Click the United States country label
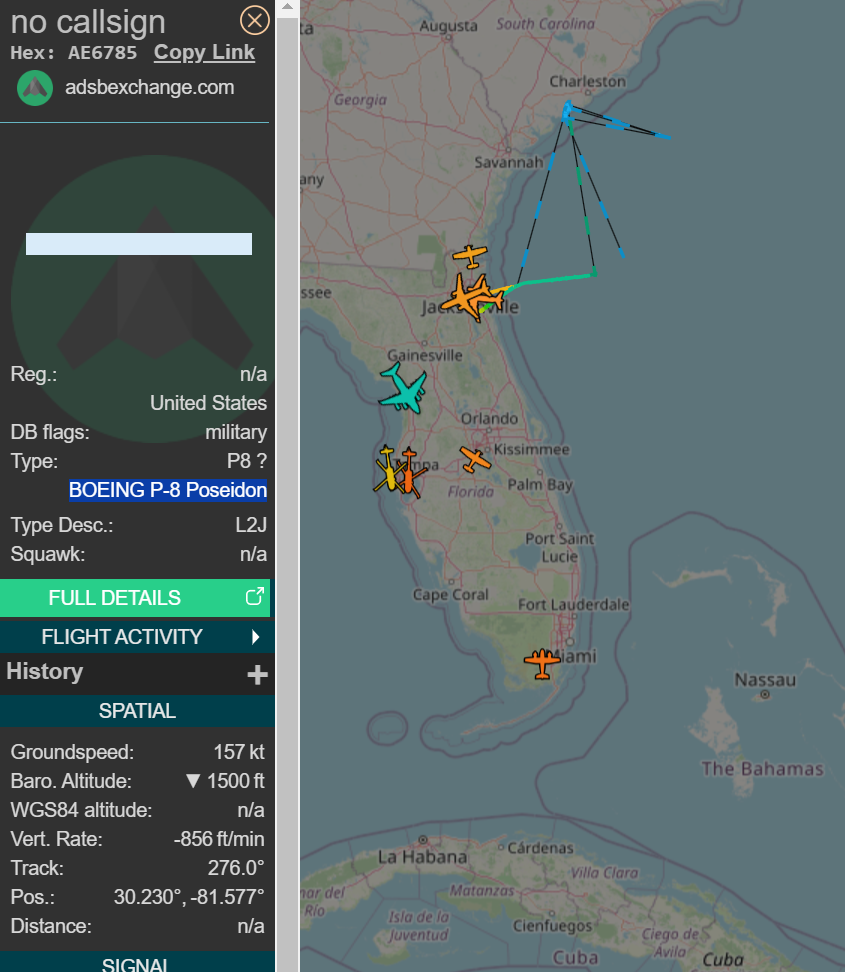This screenshot has width=845, height=972. tap(208, 403)
